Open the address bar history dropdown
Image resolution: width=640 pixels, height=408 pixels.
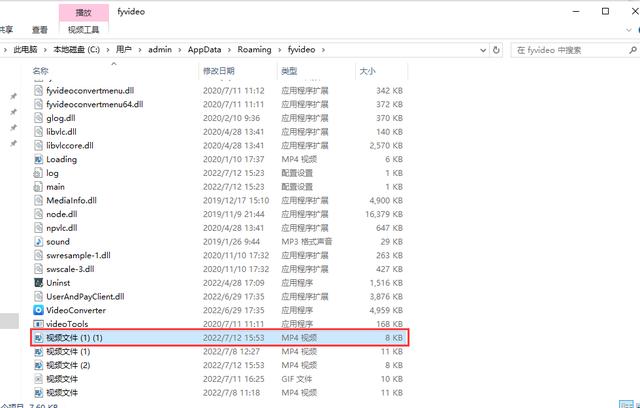(x=483, y=50)
